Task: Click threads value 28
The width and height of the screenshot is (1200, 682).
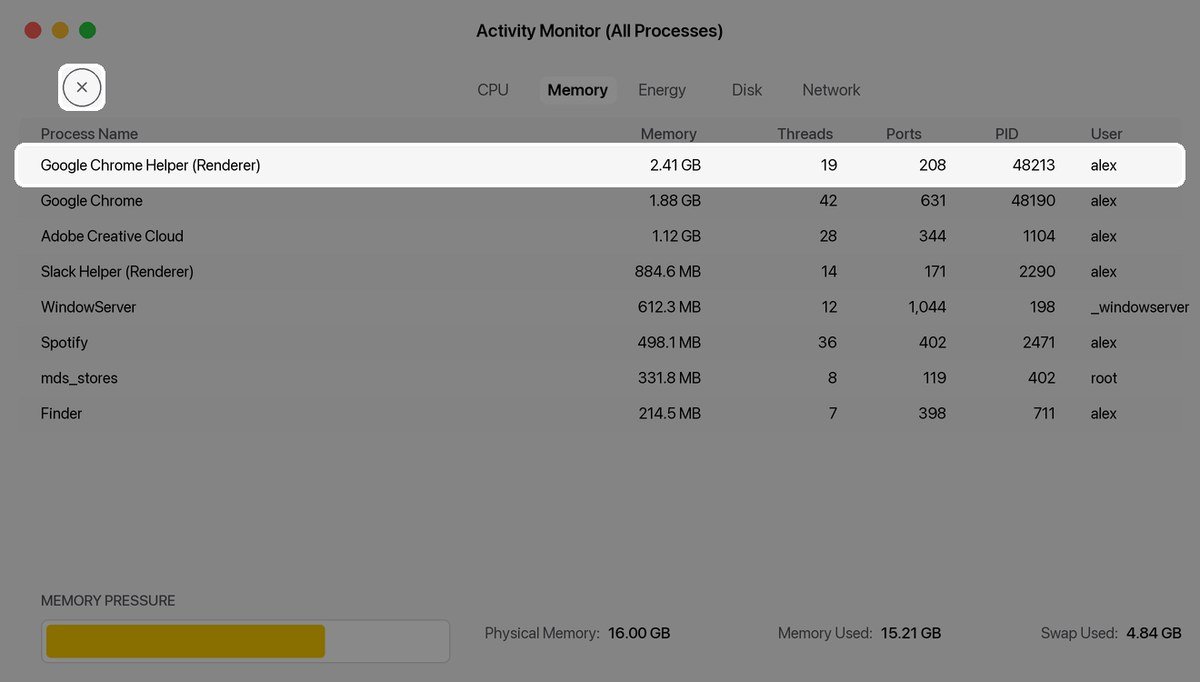Action: [x=828, y=236]
